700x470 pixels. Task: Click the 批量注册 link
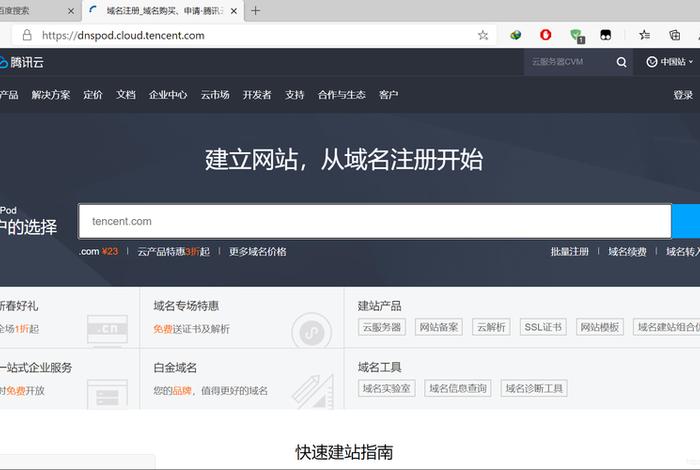point(570,252)
